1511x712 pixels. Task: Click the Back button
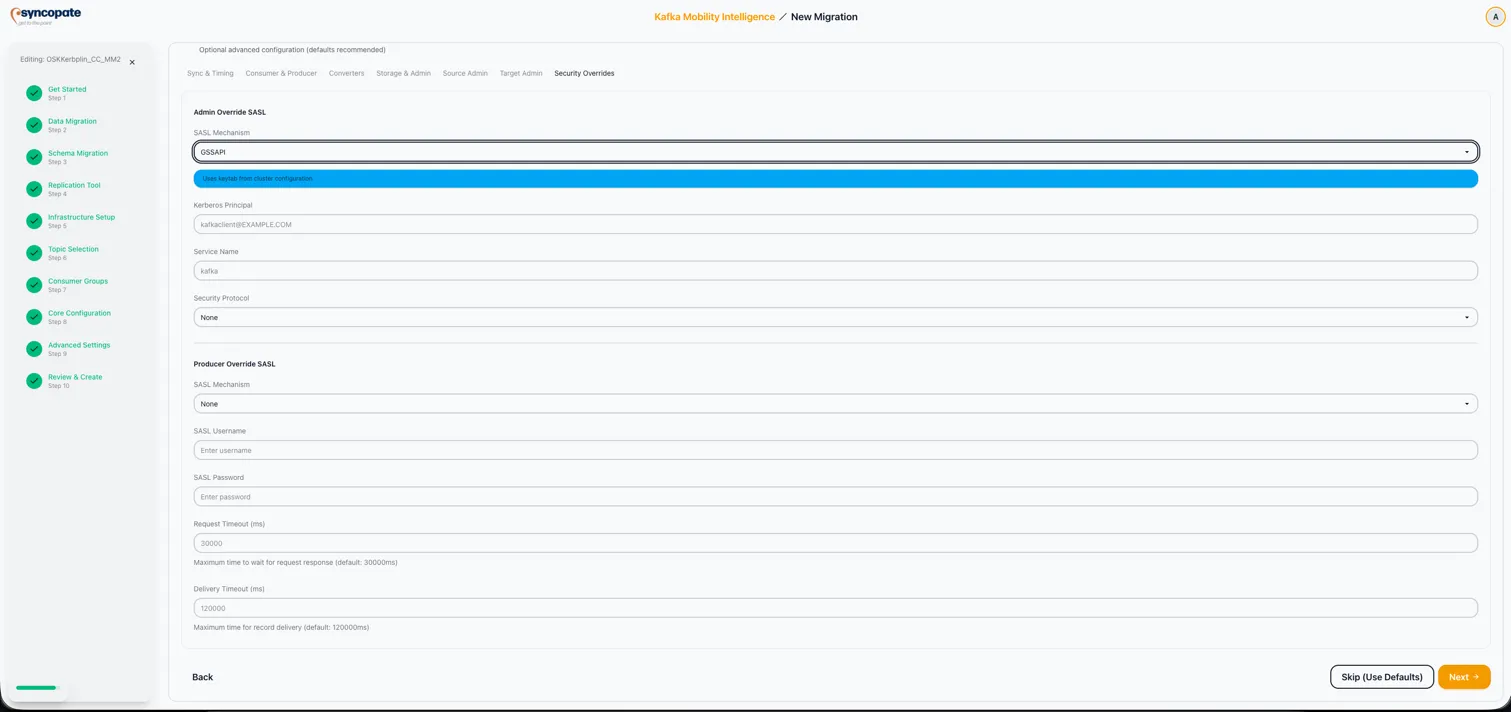click(x=202, y=677)
